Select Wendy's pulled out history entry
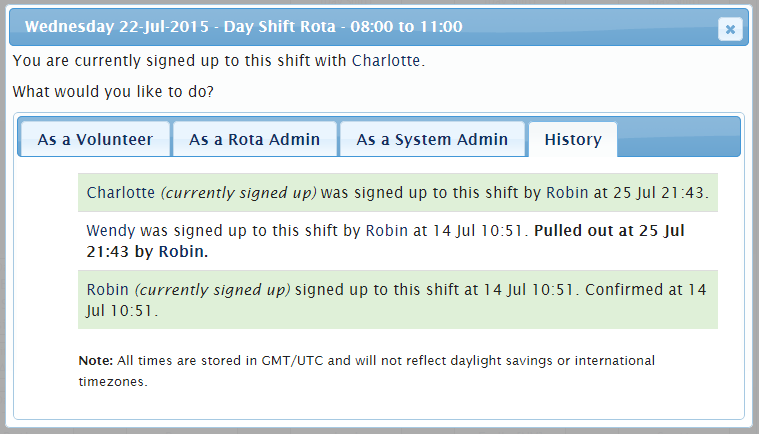Viewport: 759px width, 434px height. pos(398,241)
